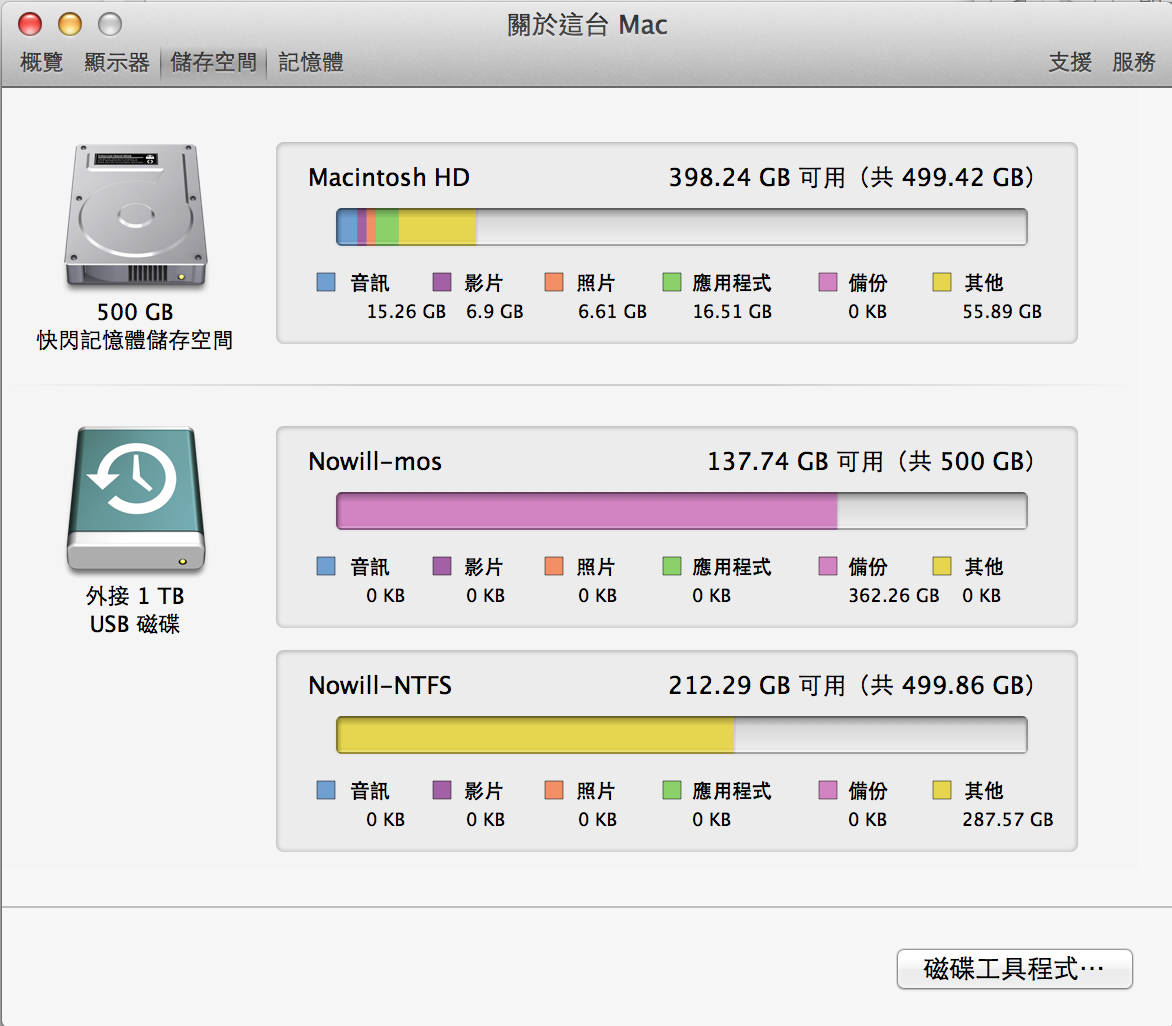Select the Nowill-NTFS volume name
The width and height of the screenshot is (1172, 1026).
pyautogui.click(x=380, y=686)
